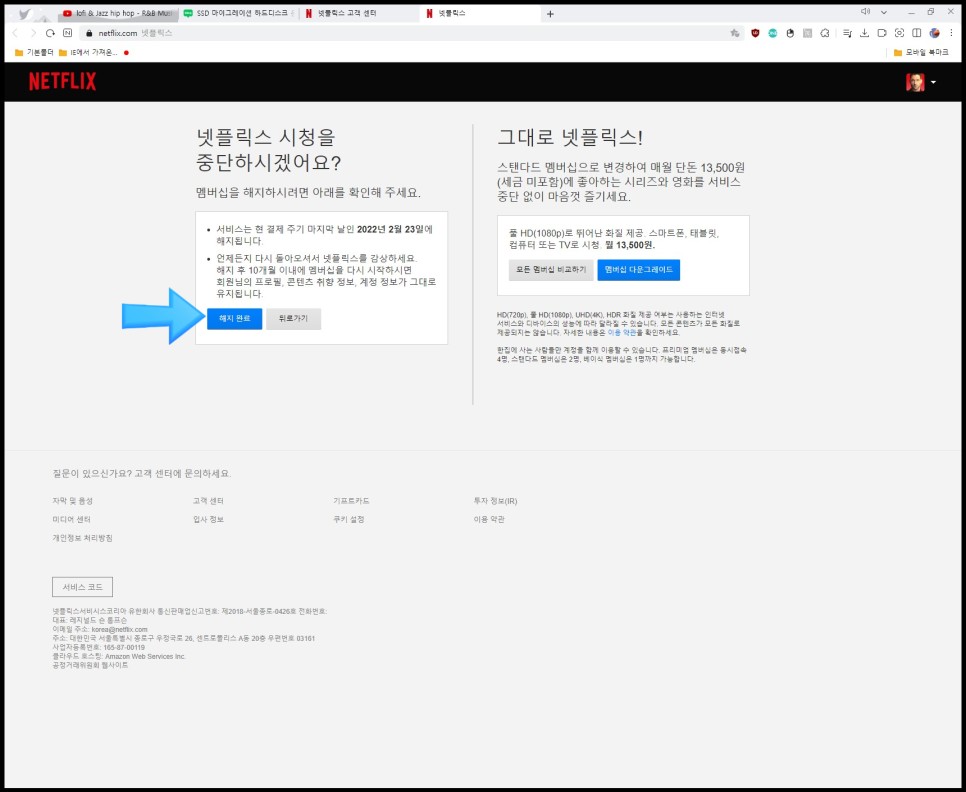Open the 미디어 센터 footer link
Screen dimensions: 966x792
[x=71, y=520]
